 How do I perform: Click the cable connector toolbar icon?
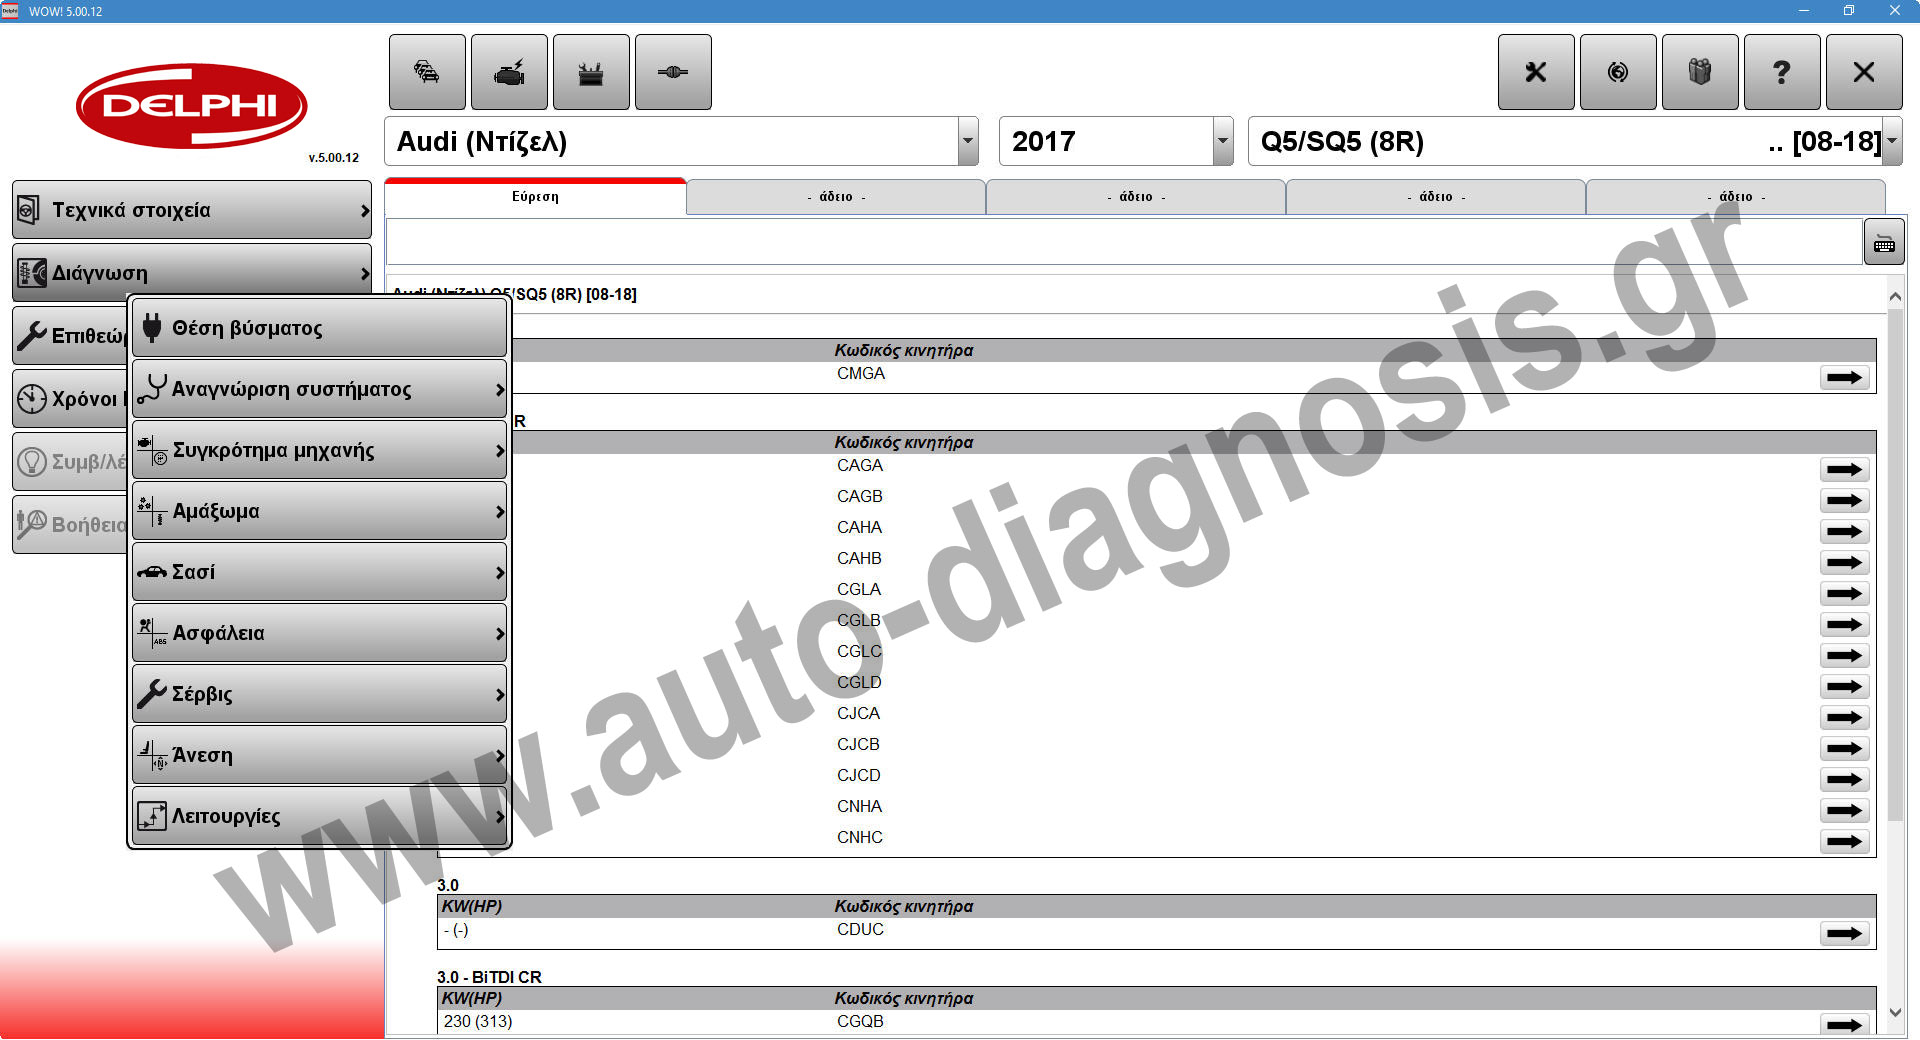tap(673, 72)
